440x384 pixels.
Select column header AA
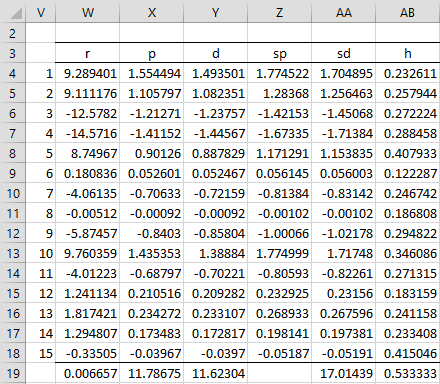pyautogui.click(x=344, y=13)
